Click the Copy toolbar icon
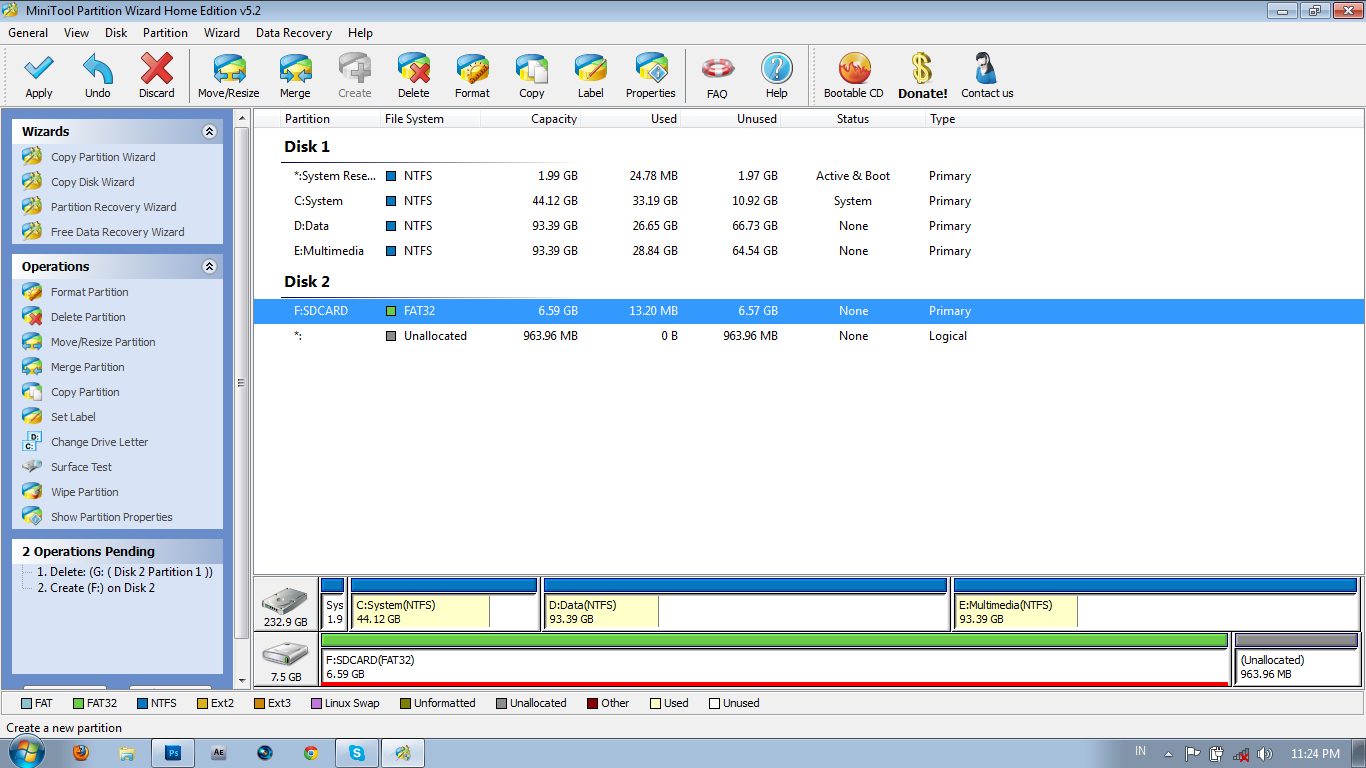This screenshot has width=1366, height=768. pos(532,76)
